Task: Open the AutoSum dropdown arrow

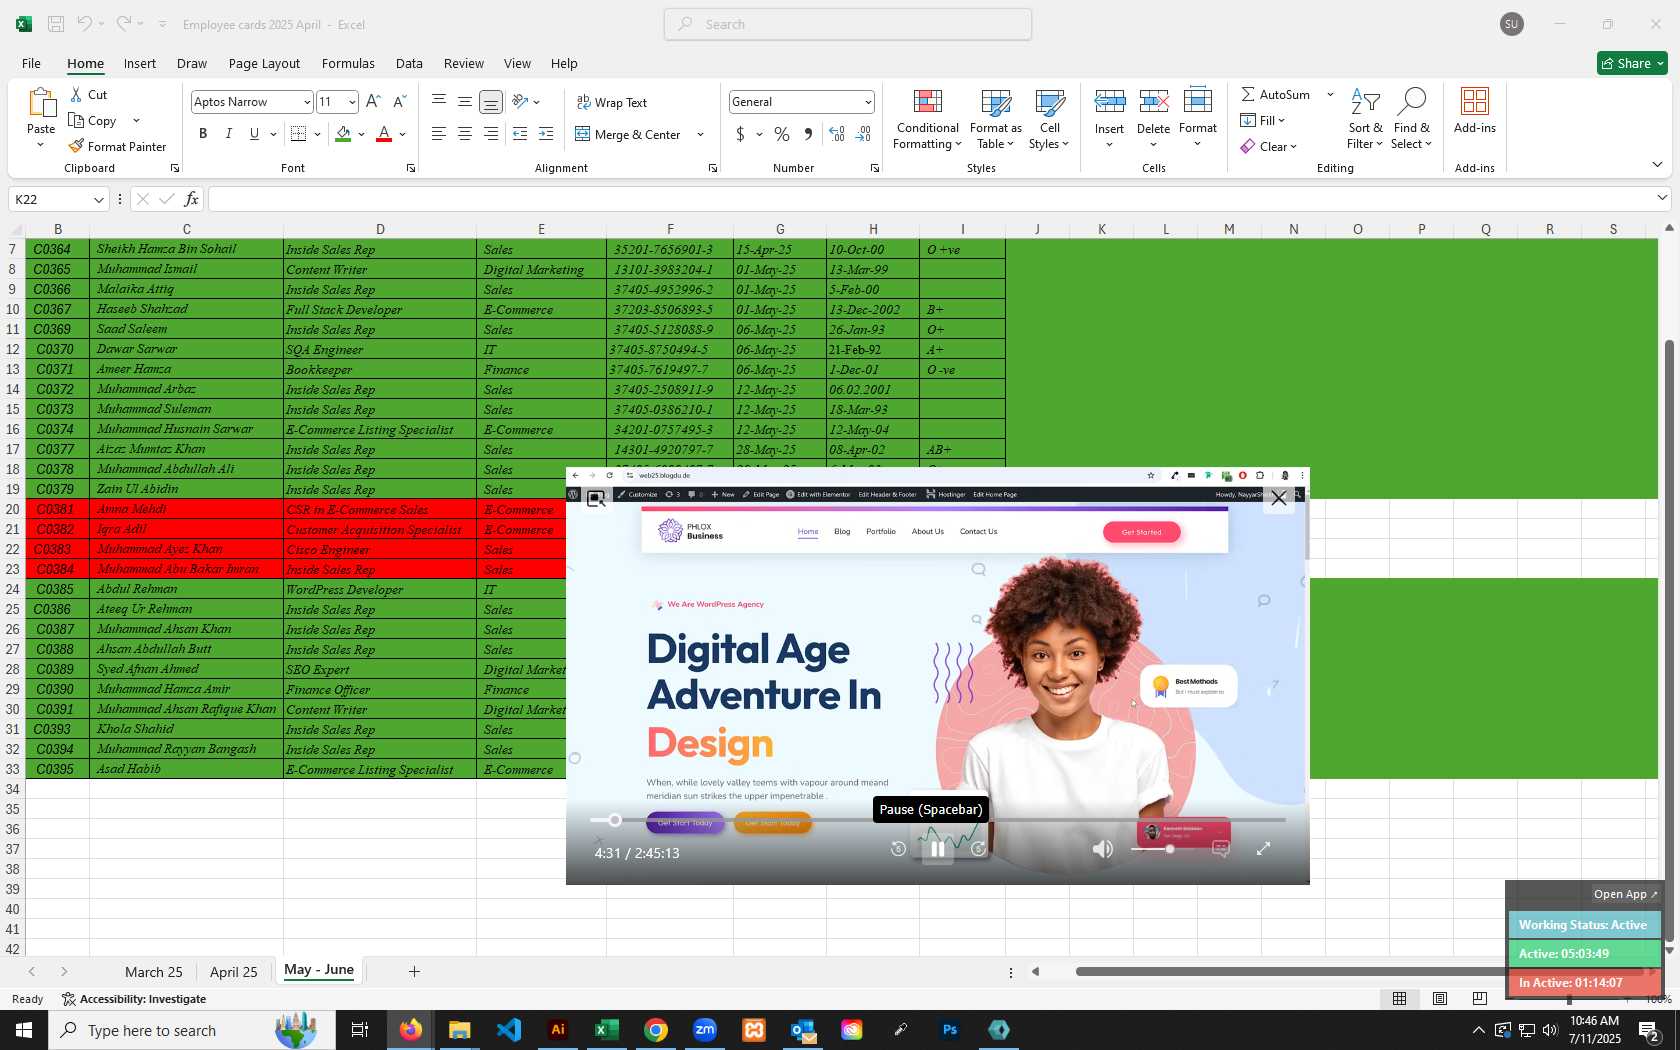Action: 1330,94
